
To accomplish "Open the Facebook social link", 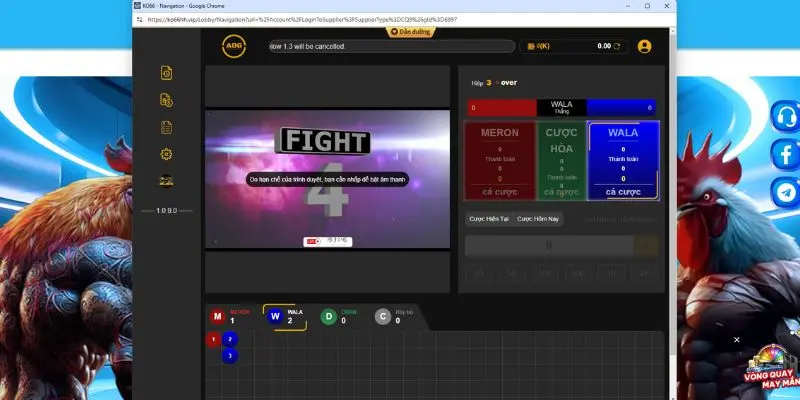I will [785, 154].
